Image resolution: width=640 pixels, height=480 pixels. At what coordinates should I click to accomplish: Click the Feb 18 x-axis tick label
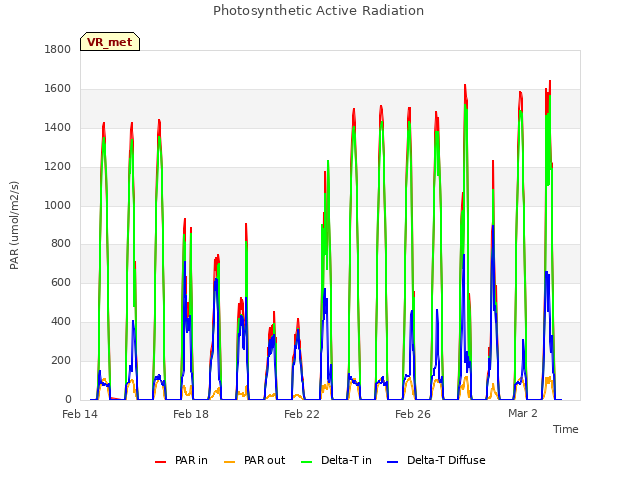coord(191,414)
